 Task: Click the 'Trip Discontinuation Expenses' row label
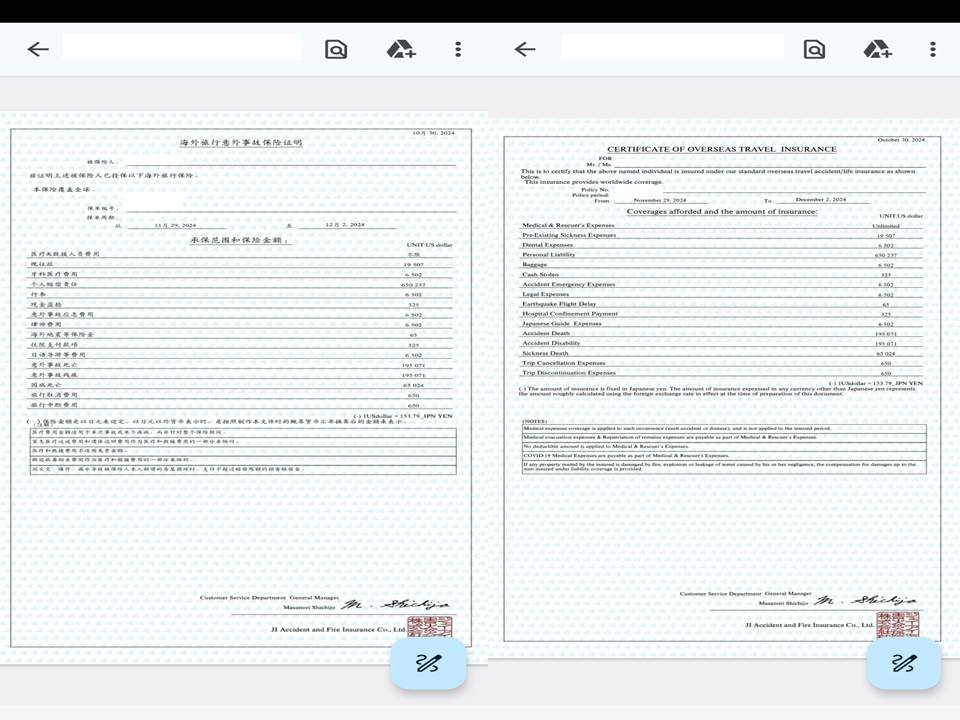(569, 372)
